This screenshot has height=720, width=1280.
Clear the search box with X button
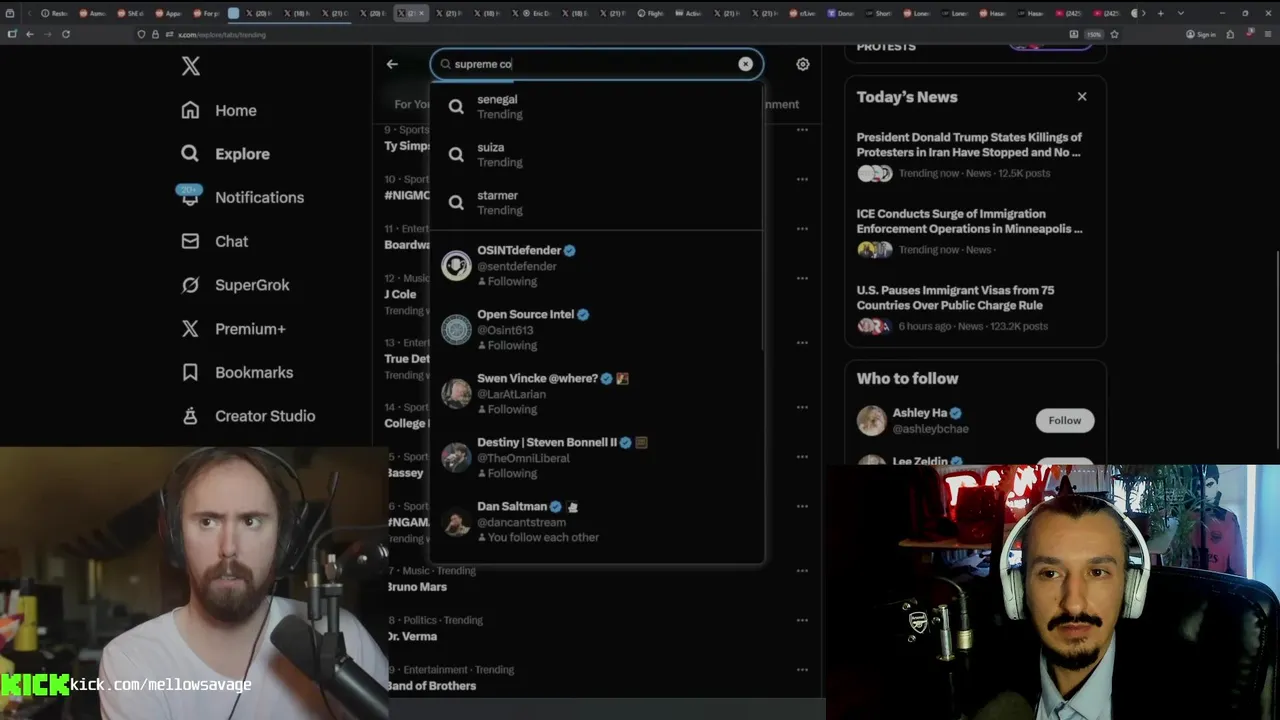pyautogui.click(x=745, y=64)
